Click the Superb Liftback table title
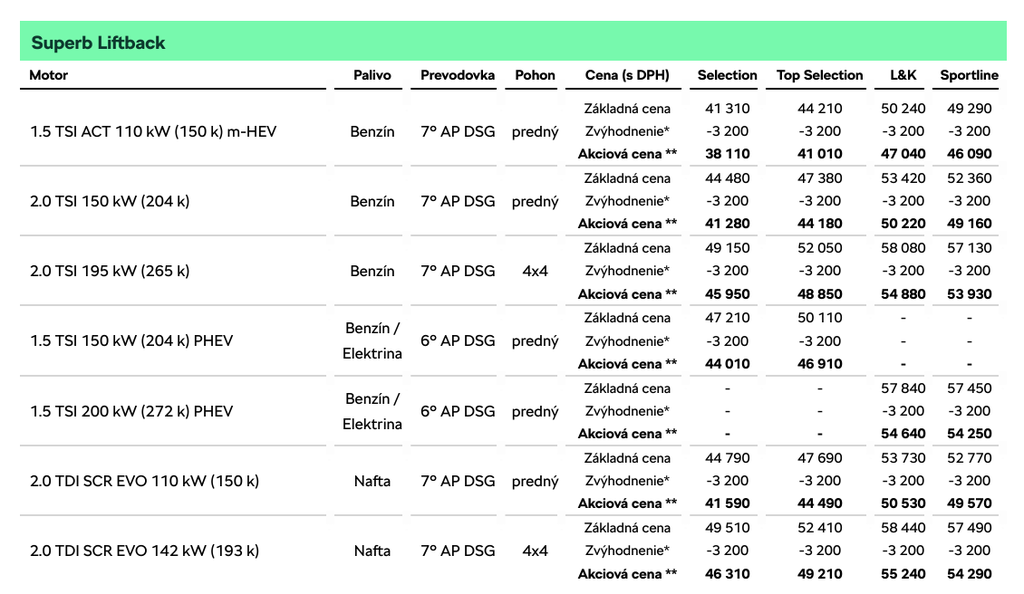Image resolution: width=1024 pixels, height=594 pixels. pos(98,43)
